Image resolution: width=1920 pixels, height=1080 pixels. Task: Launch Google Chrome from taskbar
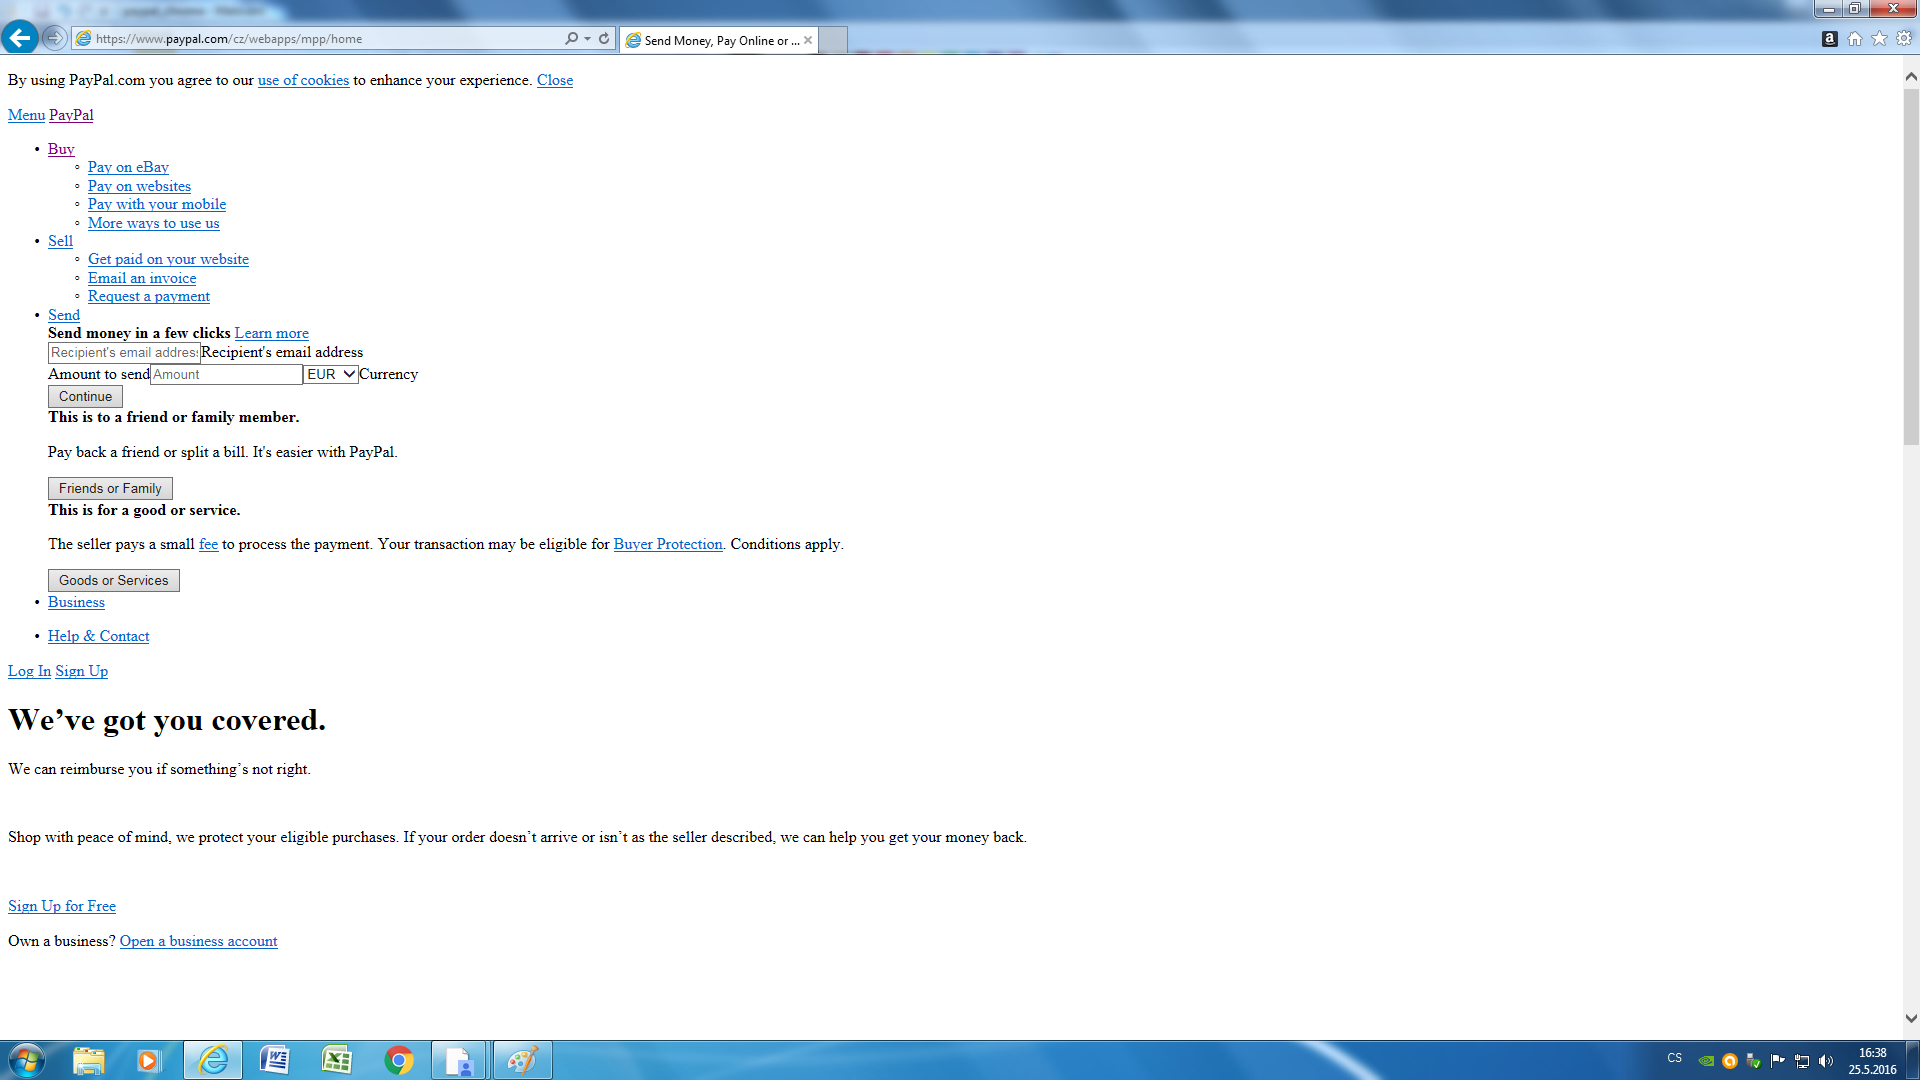399,1060
